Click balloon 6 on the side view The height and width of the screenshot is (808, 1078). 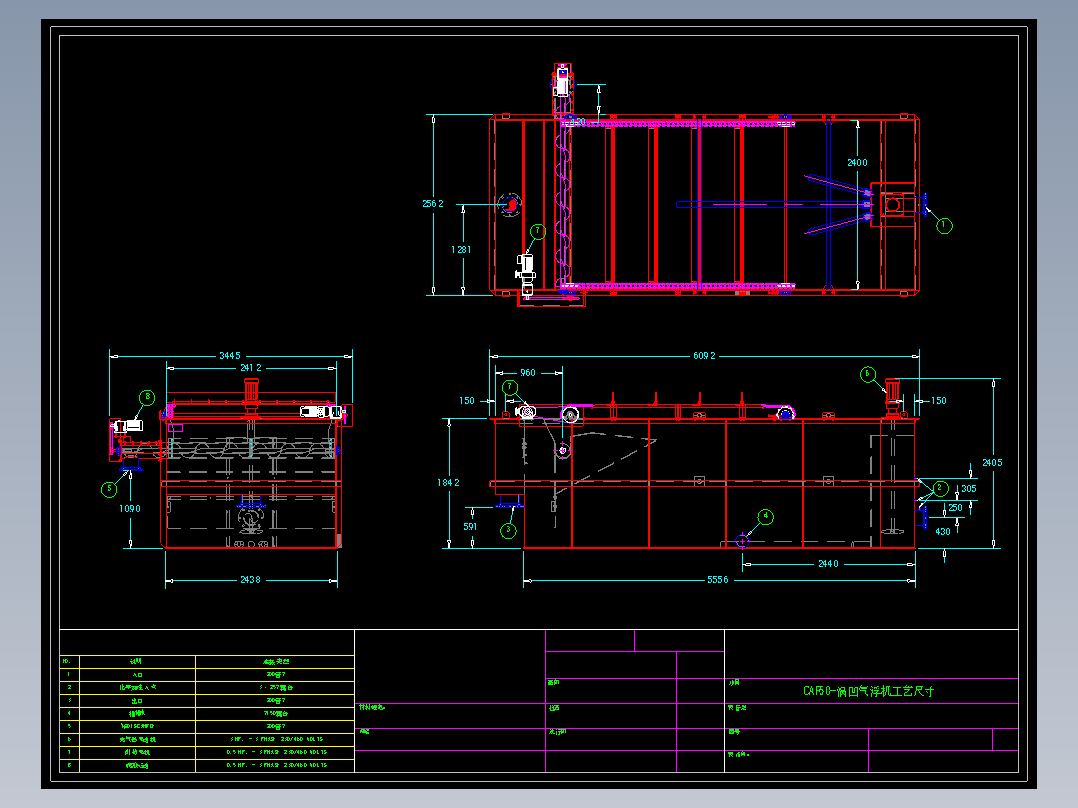click(868, 374)
